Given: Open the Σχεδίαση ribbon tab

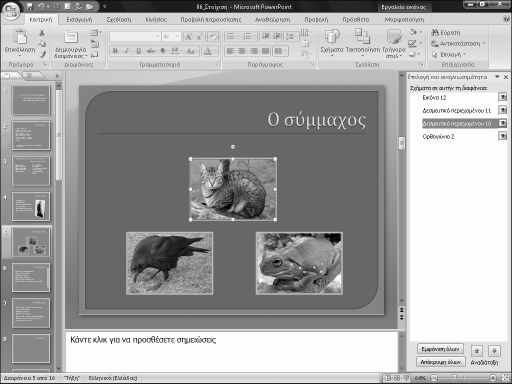Looking at the screenshot, I should tap(119, 20).
